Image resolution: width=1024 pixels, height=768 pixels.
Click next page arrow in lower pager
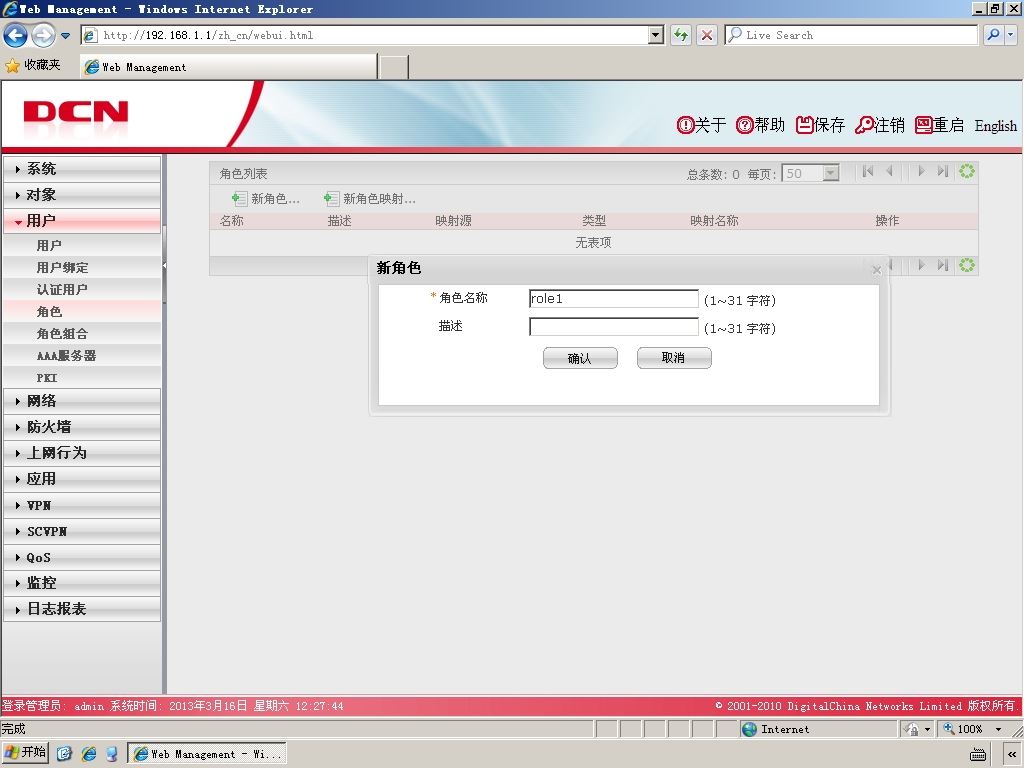921,265
